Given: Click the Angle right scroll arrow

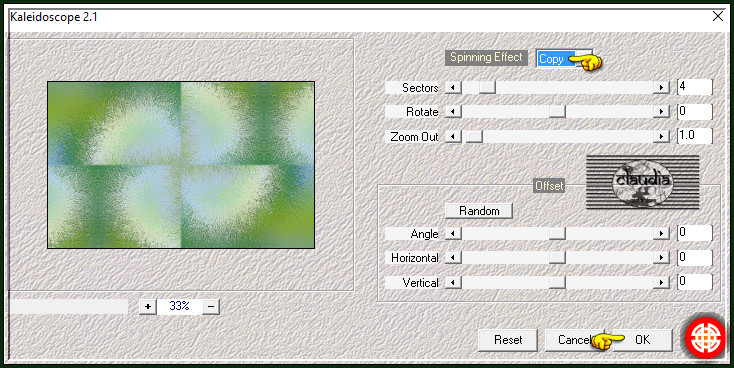Looking at the screenshot, I should (661, 233).
